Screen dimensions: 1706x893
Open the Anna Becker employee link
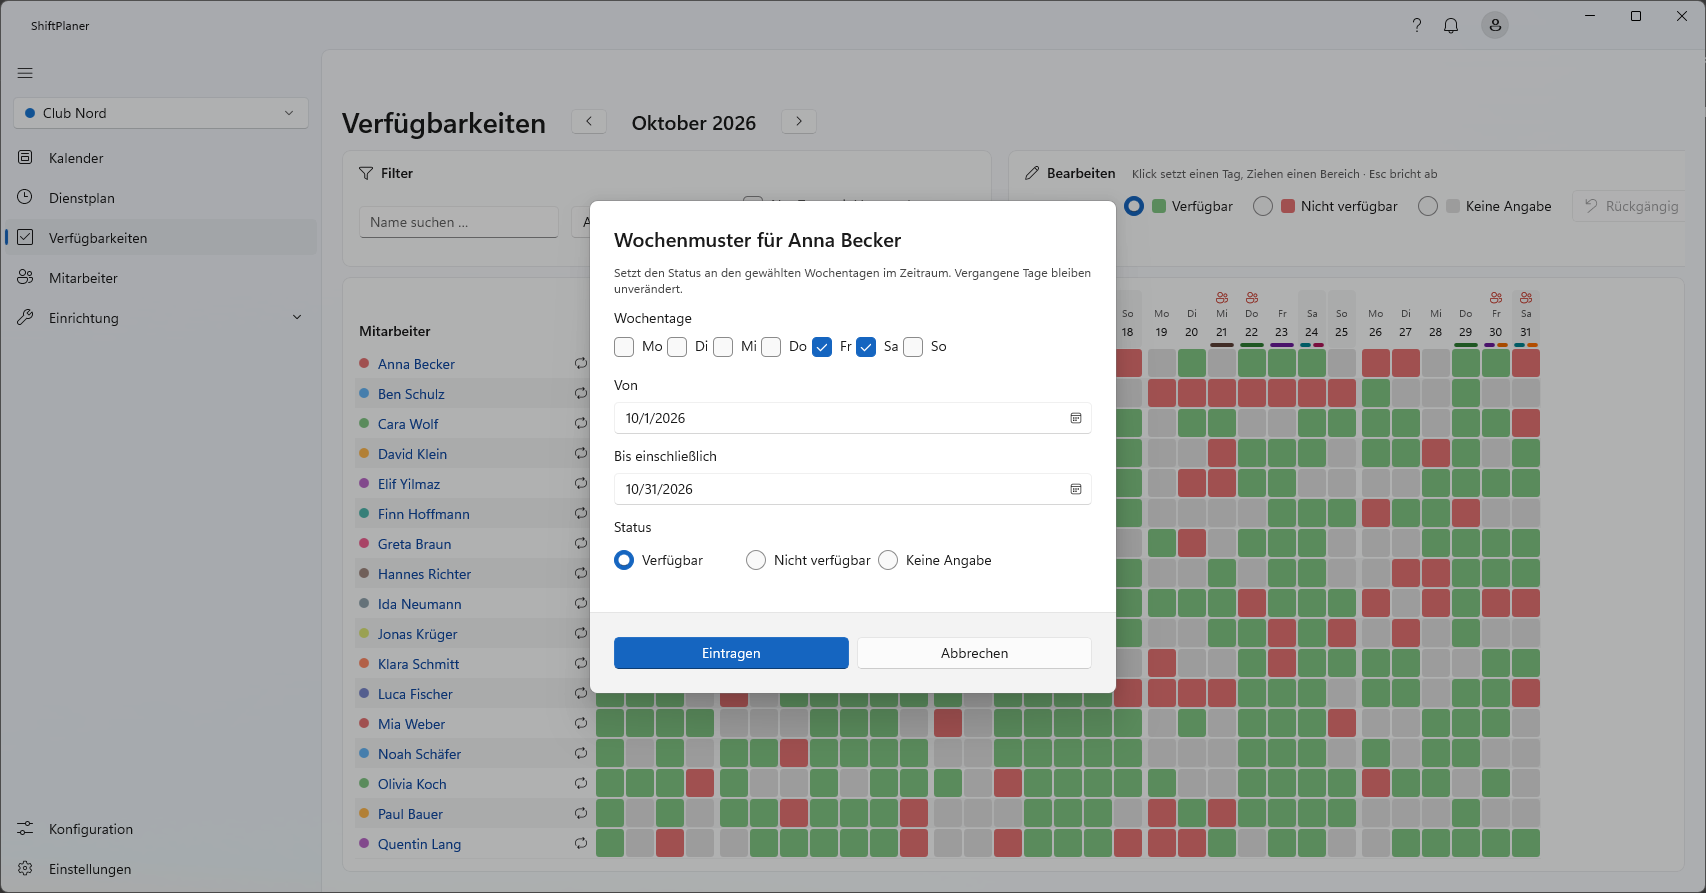(x=416, y=364)
